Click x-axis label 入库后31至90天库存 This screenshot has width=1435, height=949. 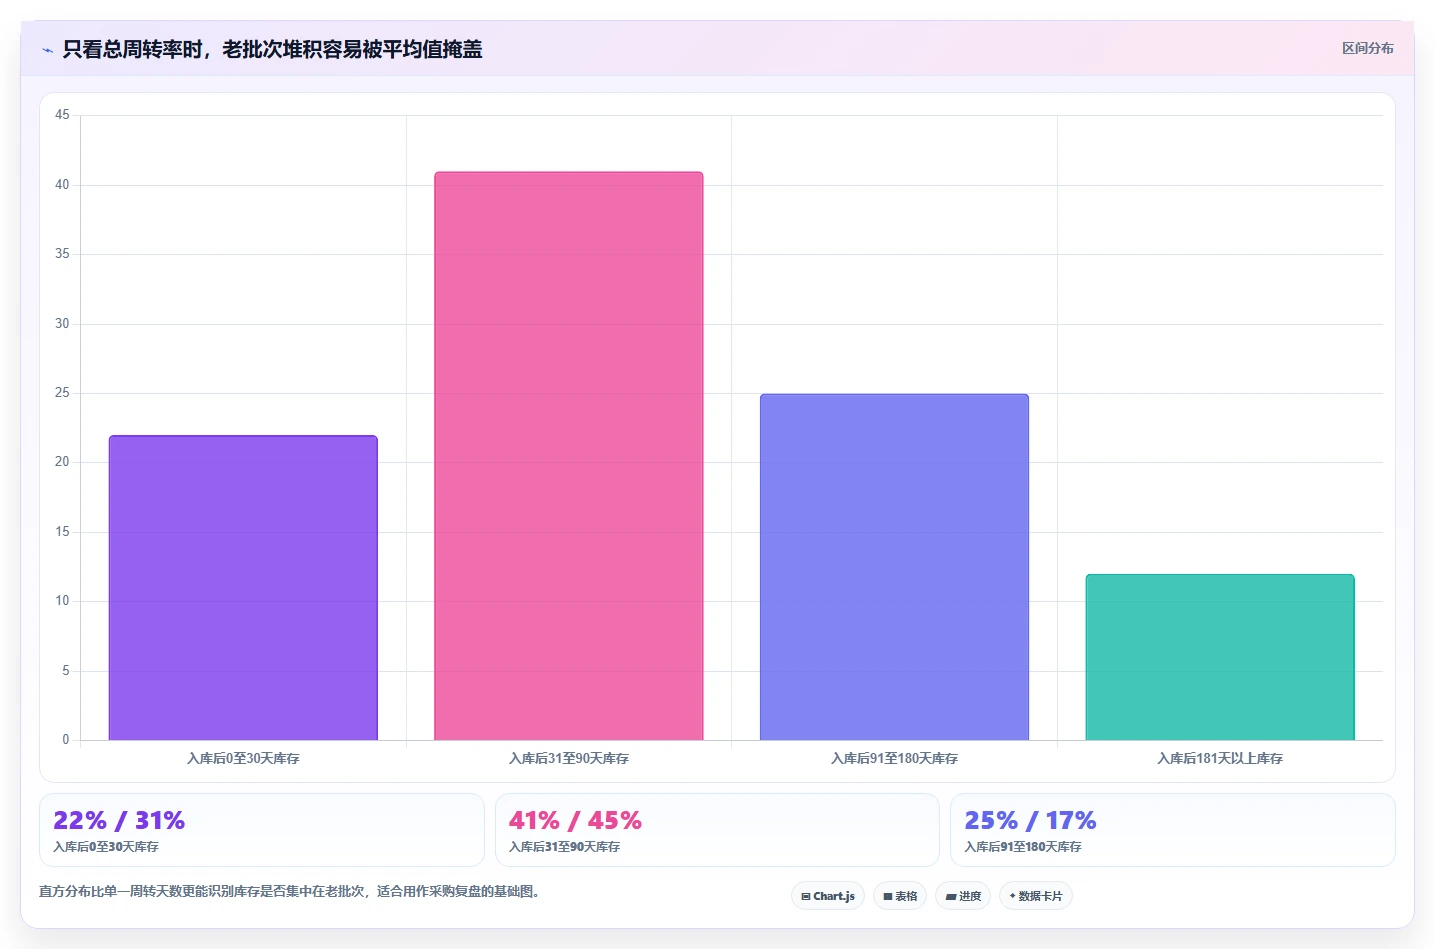click(568, 759)
